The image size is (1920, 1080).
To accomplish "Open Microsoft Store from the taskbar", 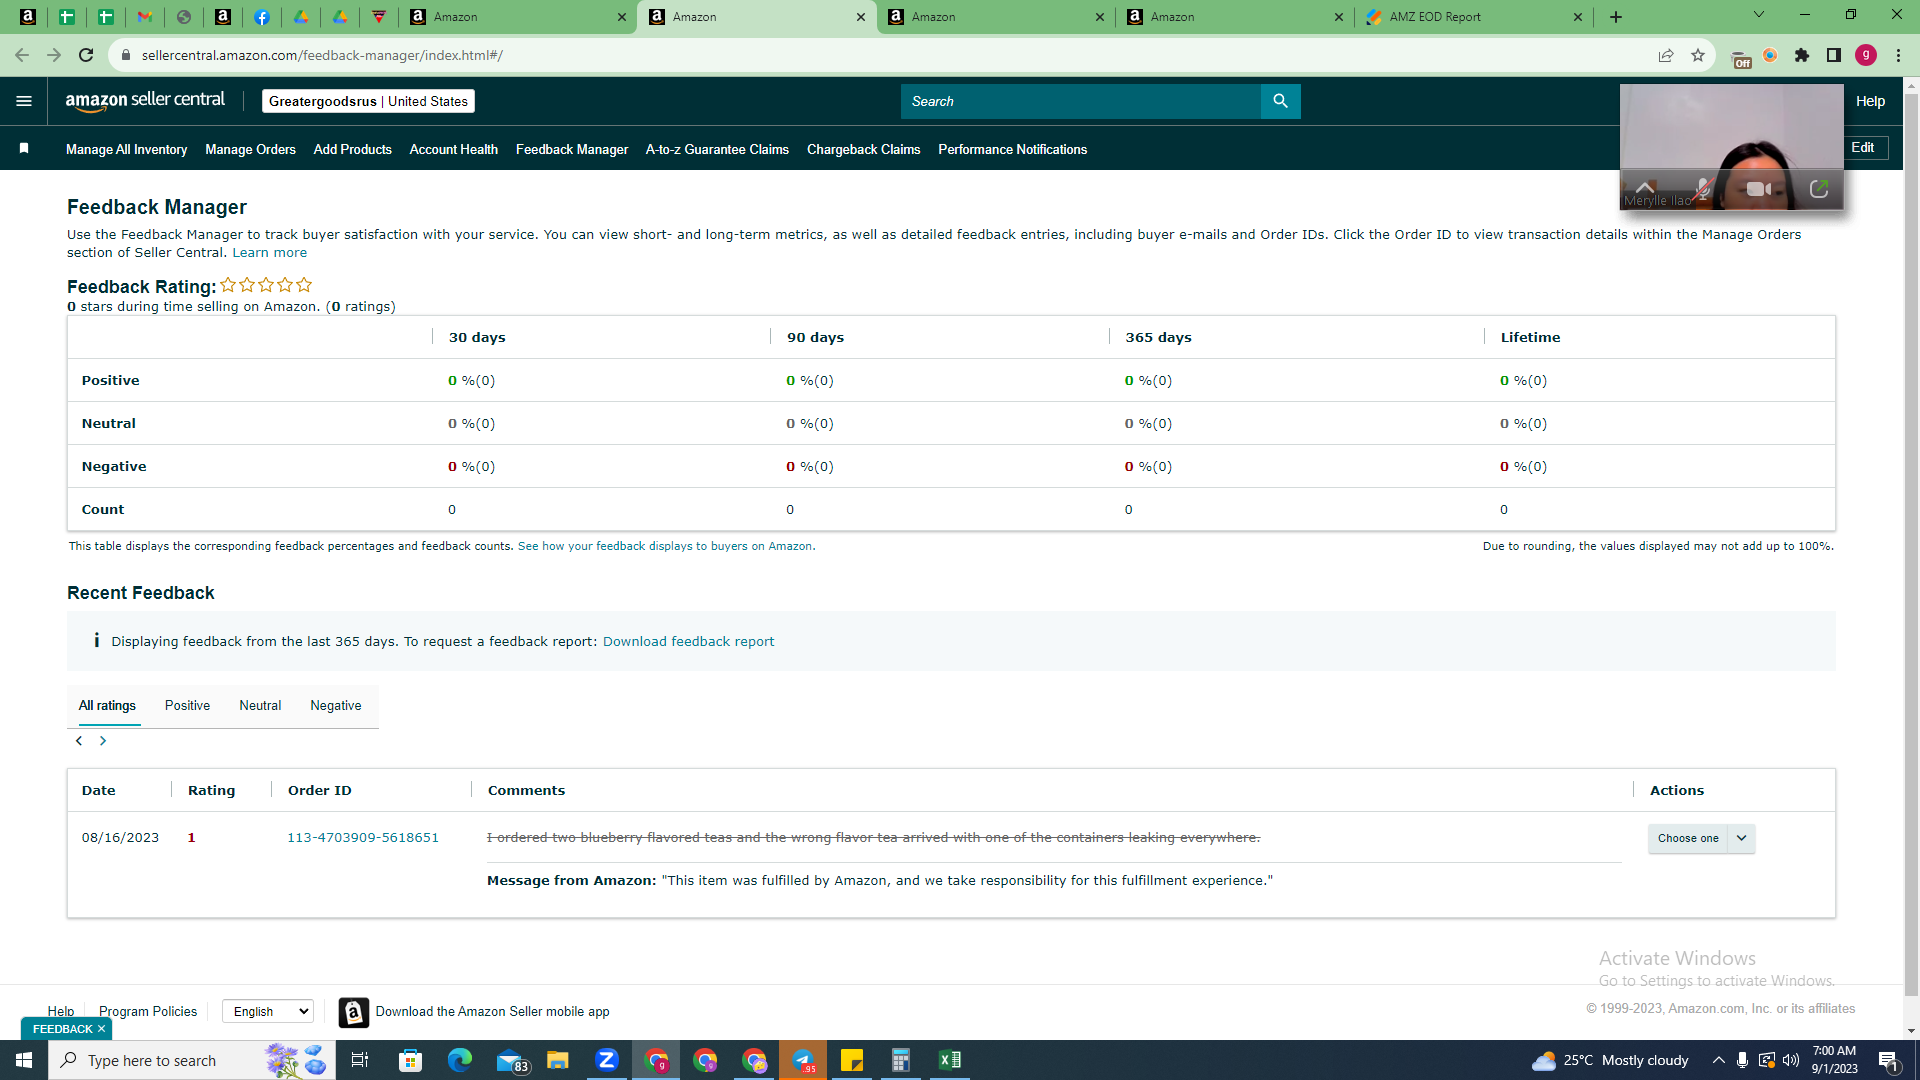I will [x=411, y=1060].
